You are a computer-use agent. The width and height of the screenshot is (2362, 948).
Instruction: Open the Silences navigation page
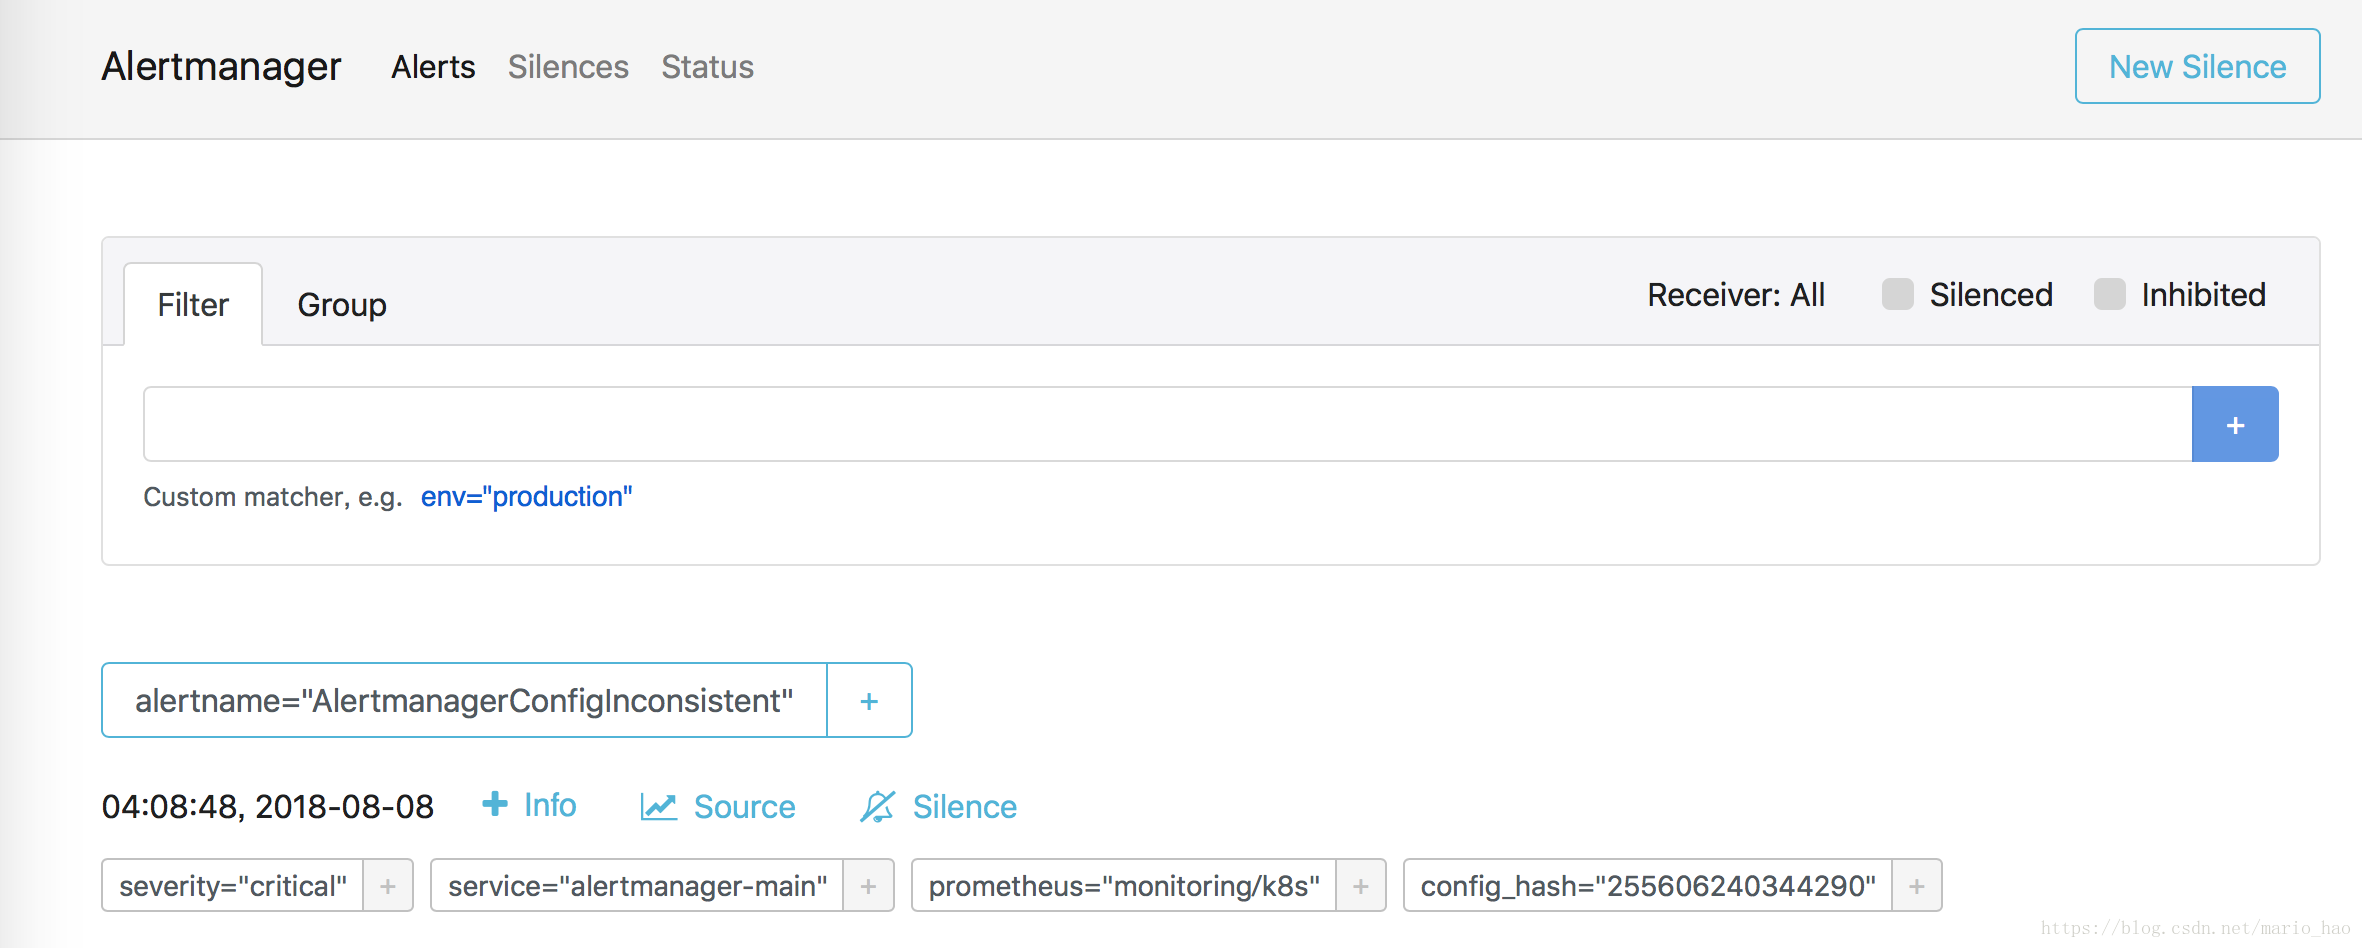coord(568,67)
